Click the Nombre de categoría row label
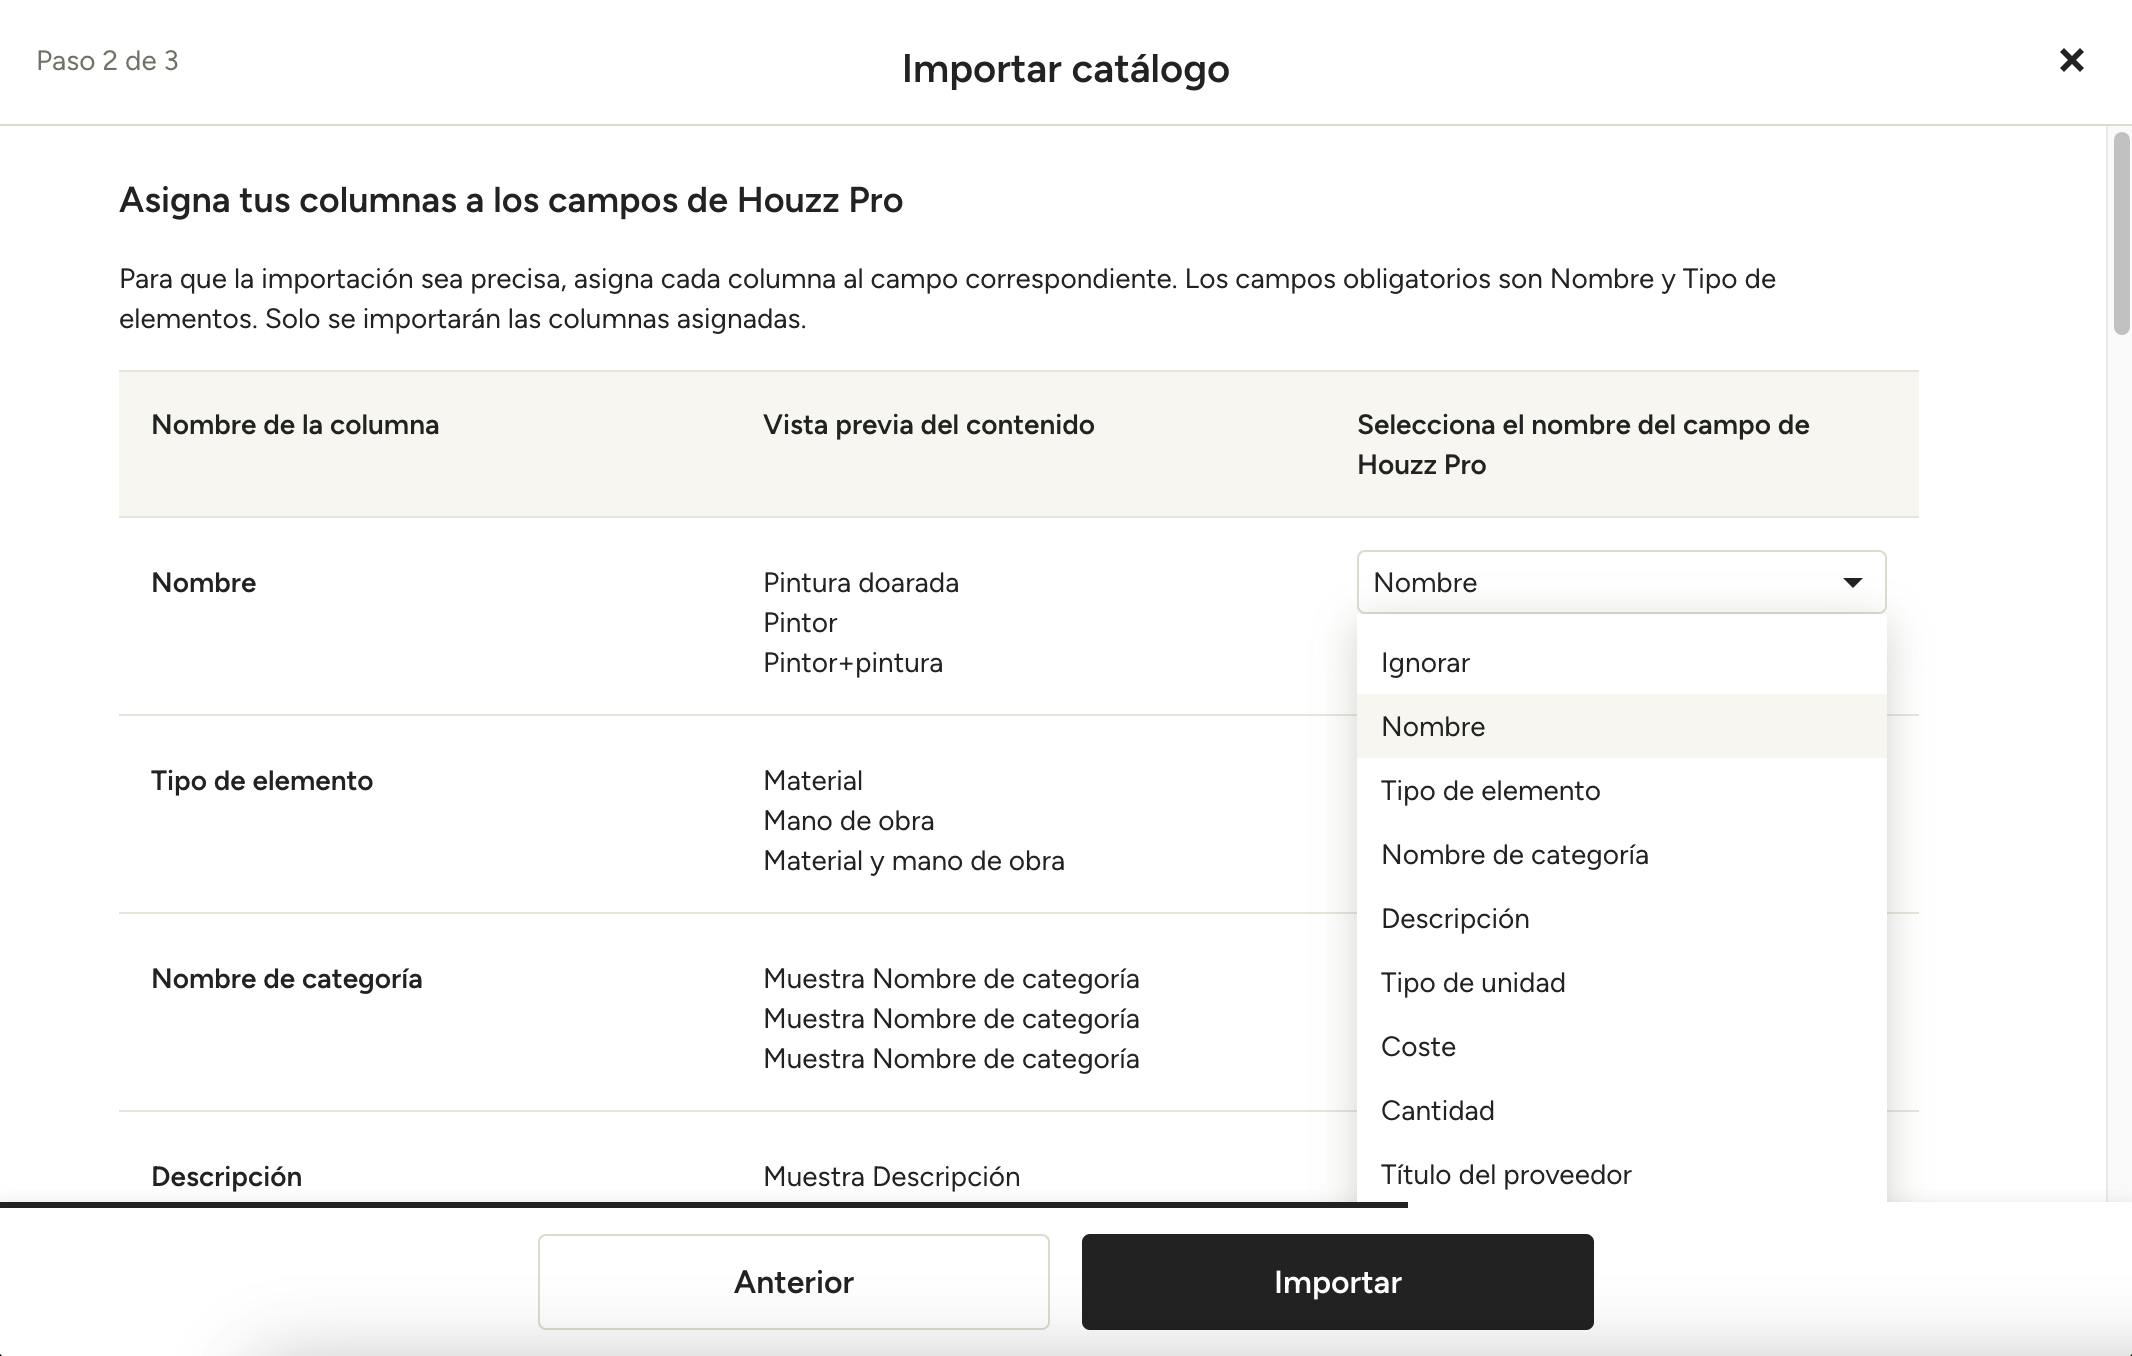This screenshot has height=1356, width=2132. tap(286, 979)
